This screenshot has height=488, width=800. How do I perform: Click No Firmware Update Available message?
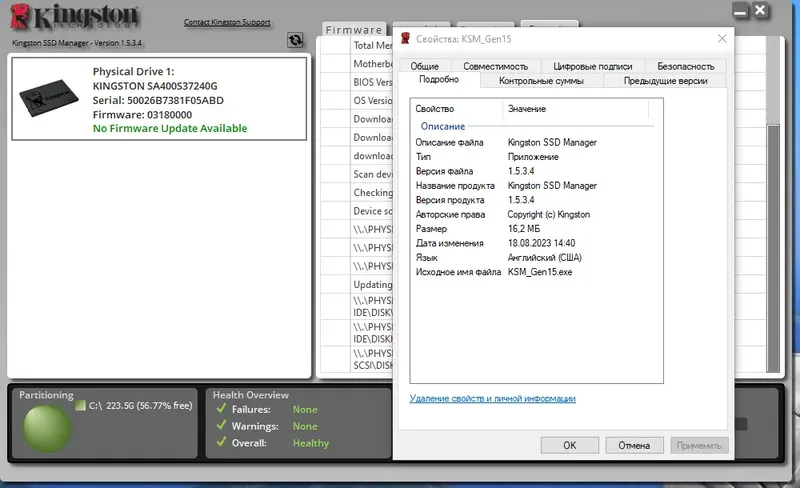[x=170, y=128]
